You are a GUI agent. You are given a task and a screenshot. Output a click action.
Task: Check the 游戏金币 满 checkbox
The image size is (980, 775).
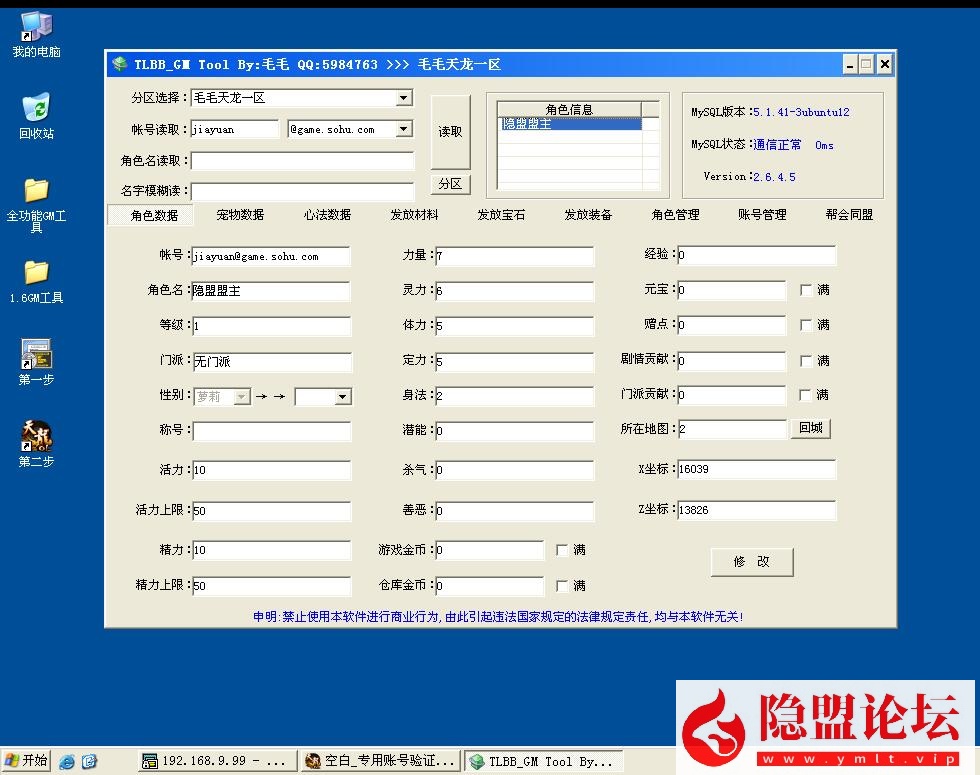point(562,550)
